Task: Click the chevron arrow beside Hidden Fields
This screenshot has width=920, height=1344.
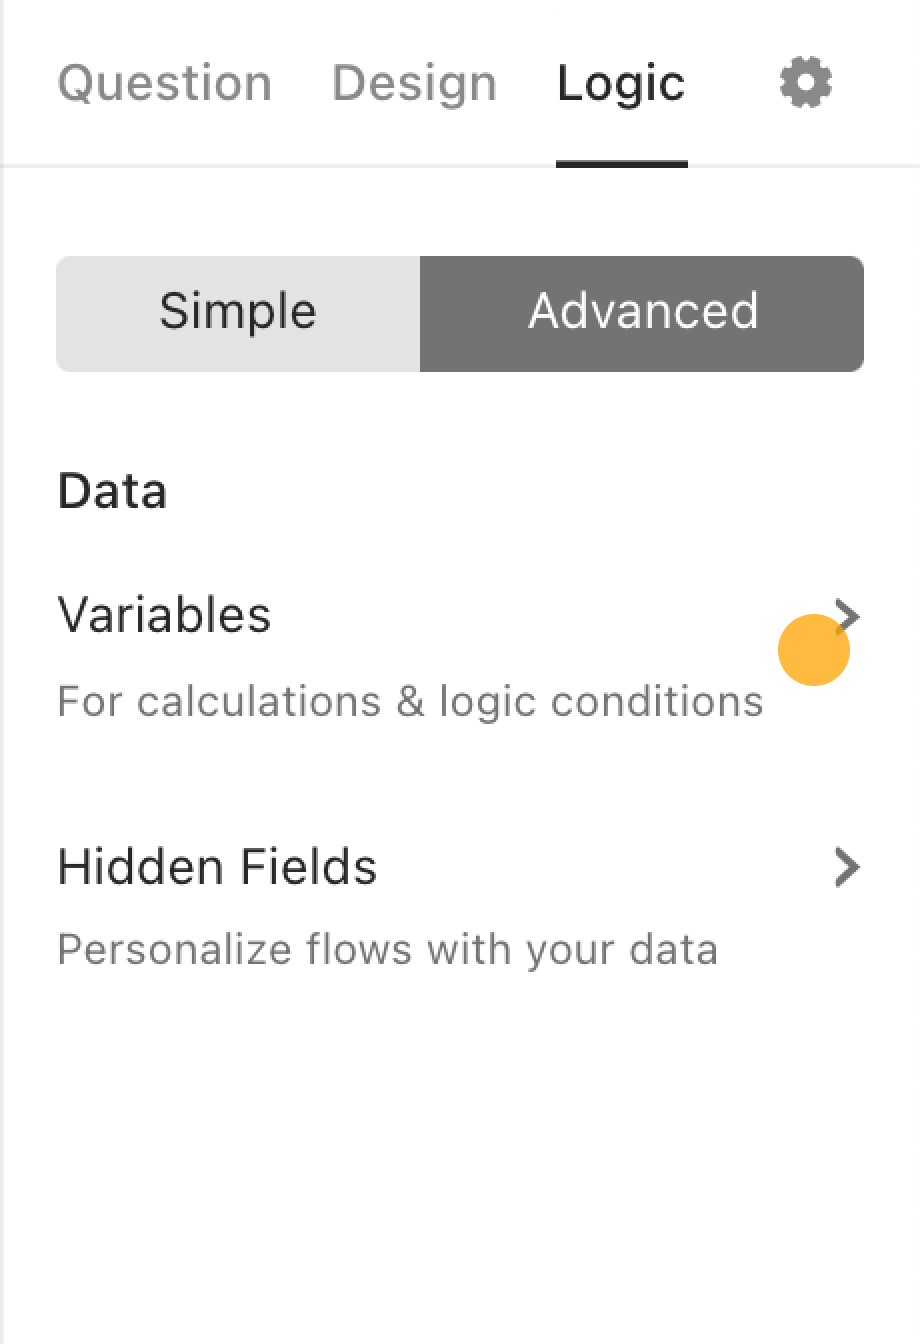Action: (x=847, y=867)
